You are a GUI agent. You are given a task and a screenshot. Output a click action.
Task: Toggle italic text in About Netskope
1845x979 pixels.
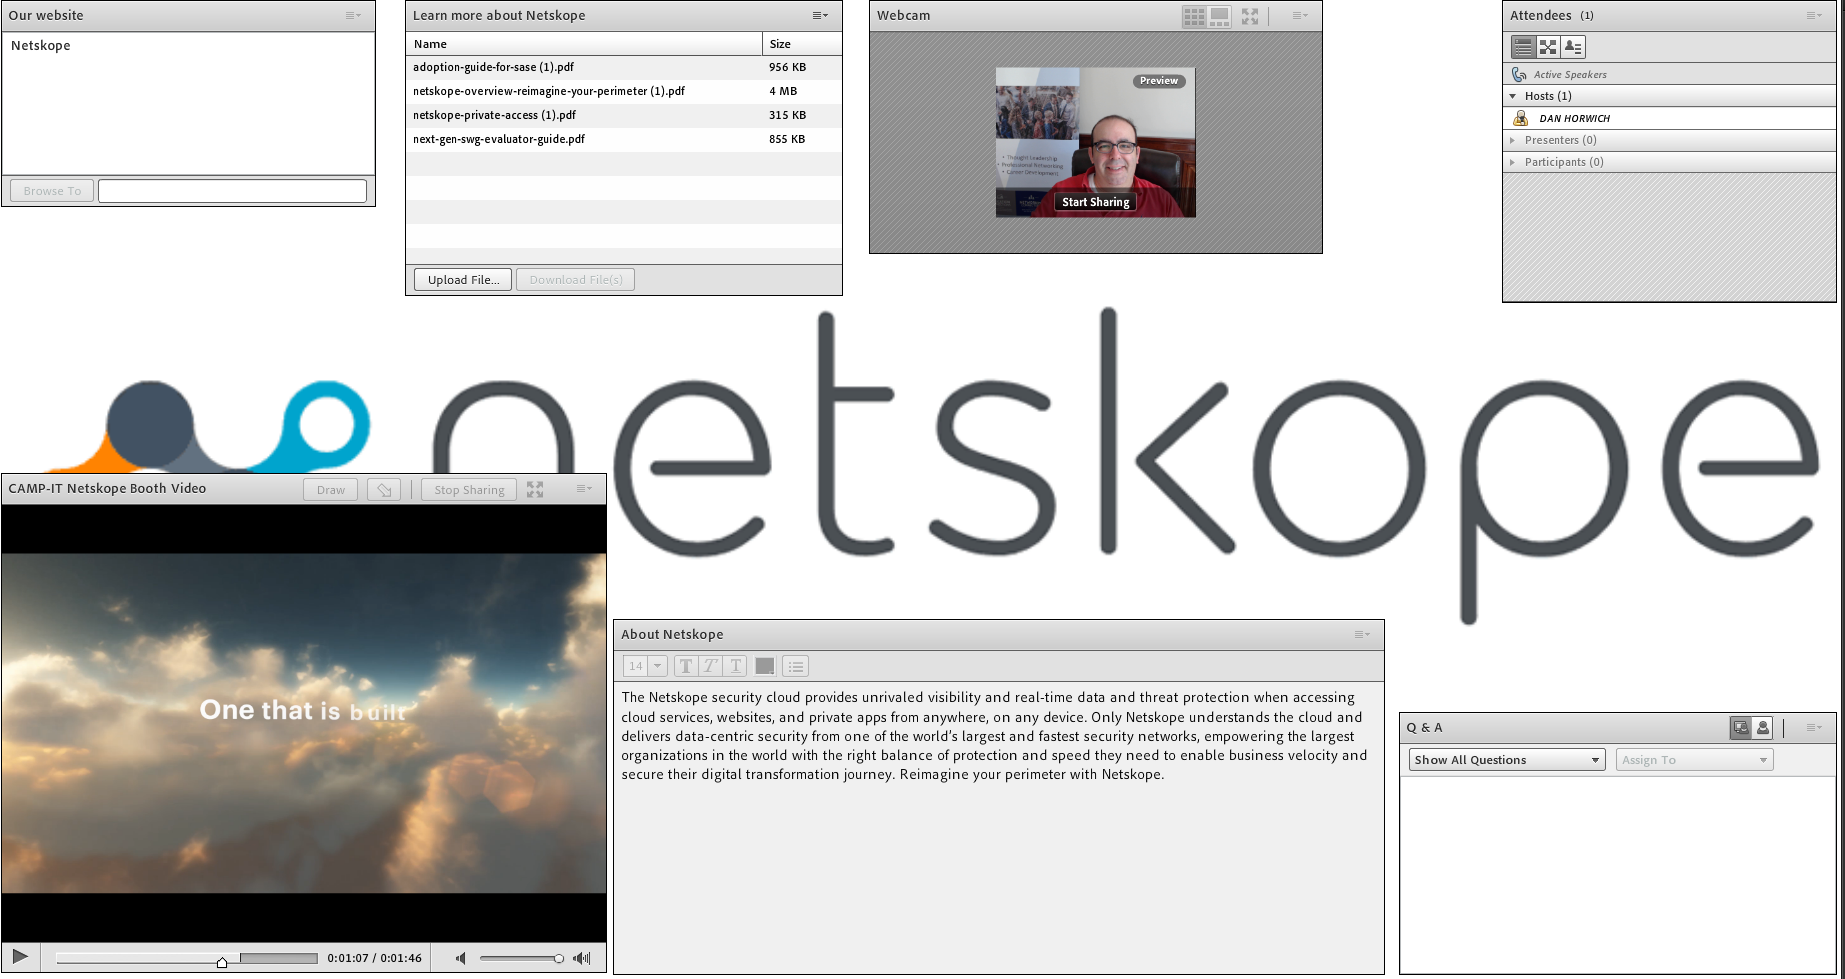pyautogui.click(x=710, y=666)
